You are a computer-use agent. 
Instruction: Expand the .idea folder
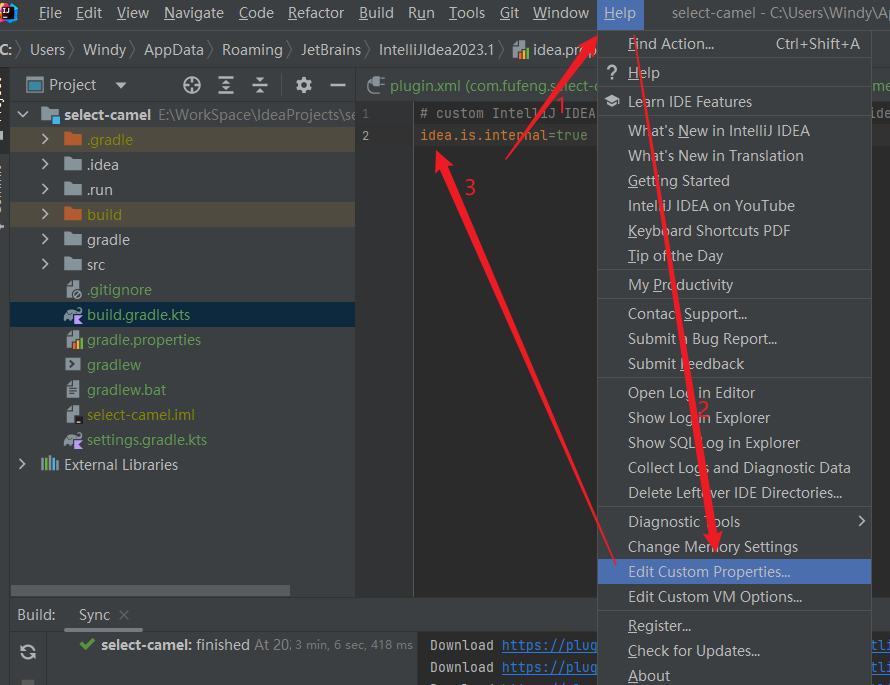click(45, 165)
